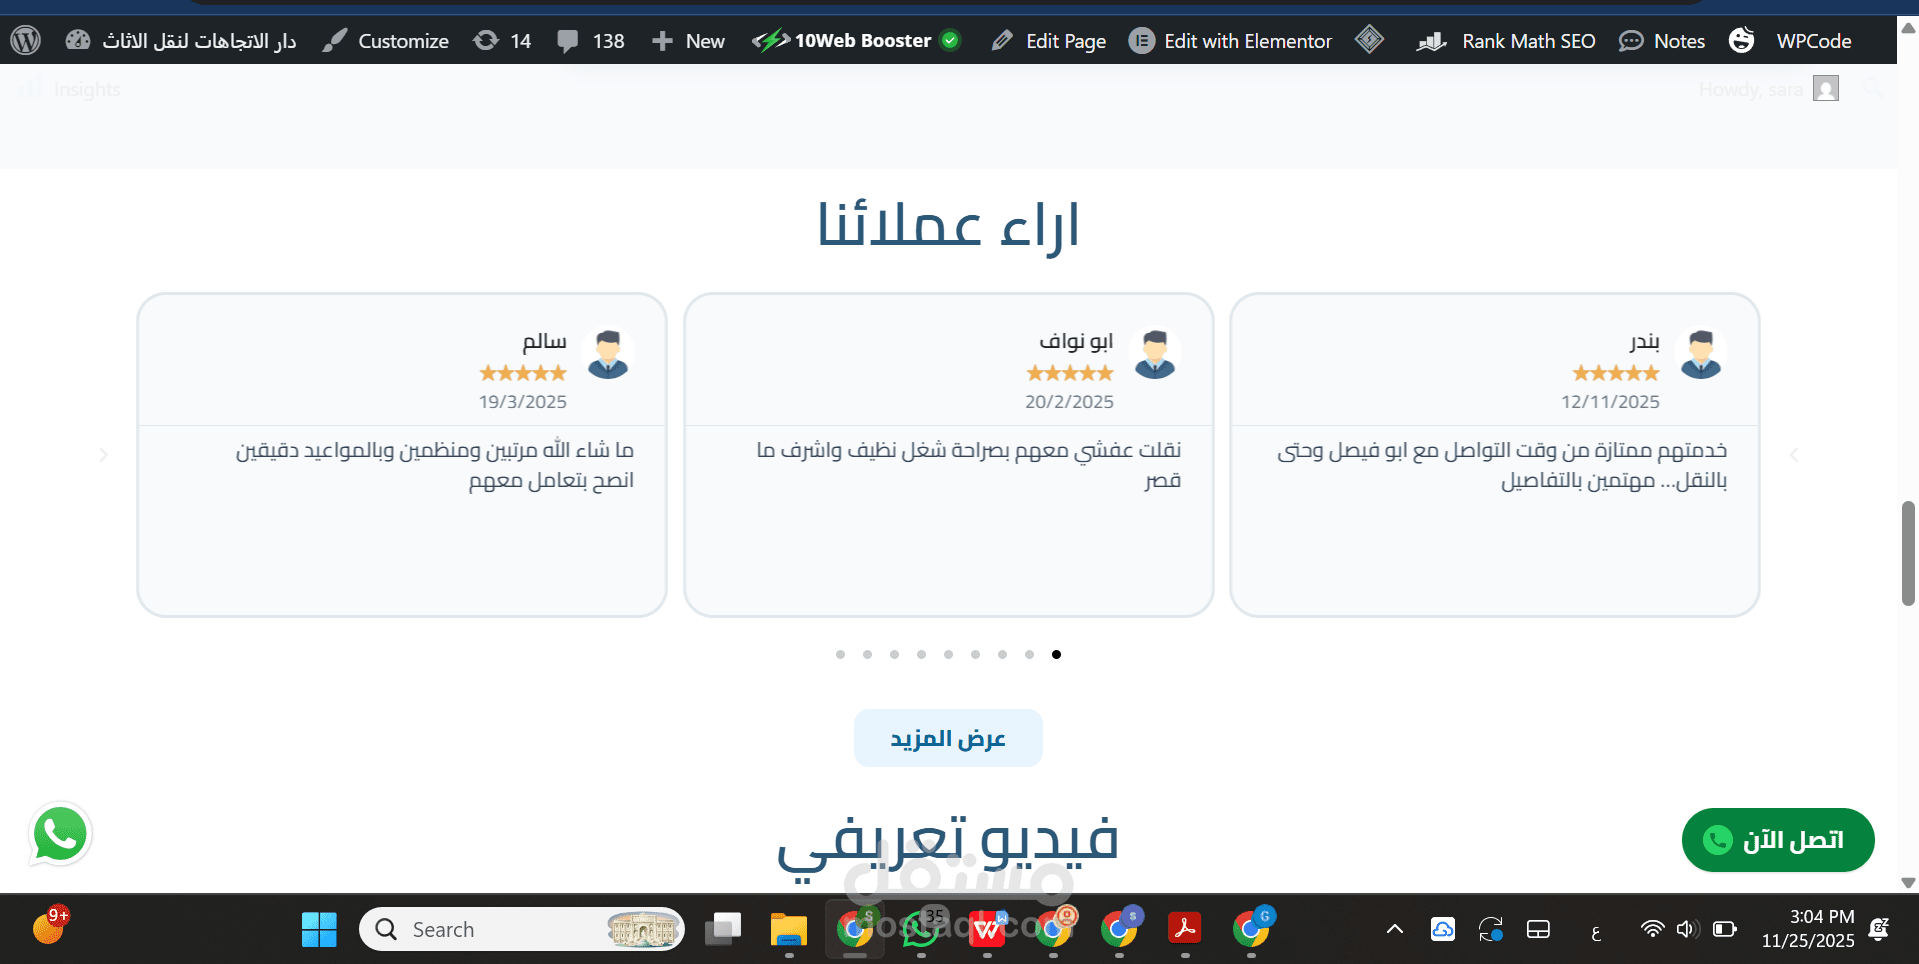Screen dimensions: 1919x964
Task: Select the second carousel pagination dot
Action: pyautogui.click(x=867, y=655)
